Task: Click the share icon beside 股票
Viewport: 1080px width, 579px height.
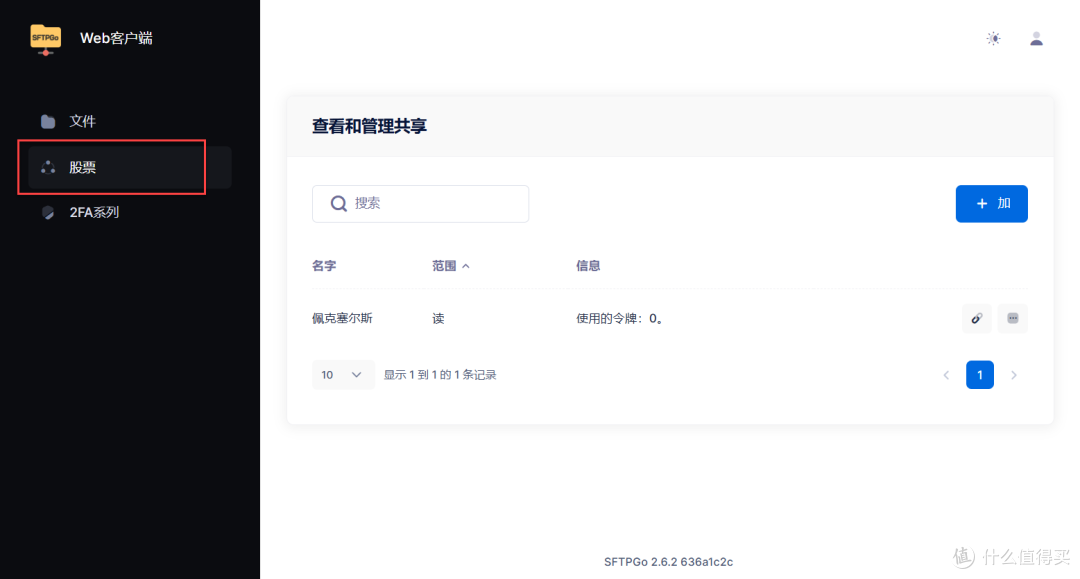Action: click(x=48, y=167)
